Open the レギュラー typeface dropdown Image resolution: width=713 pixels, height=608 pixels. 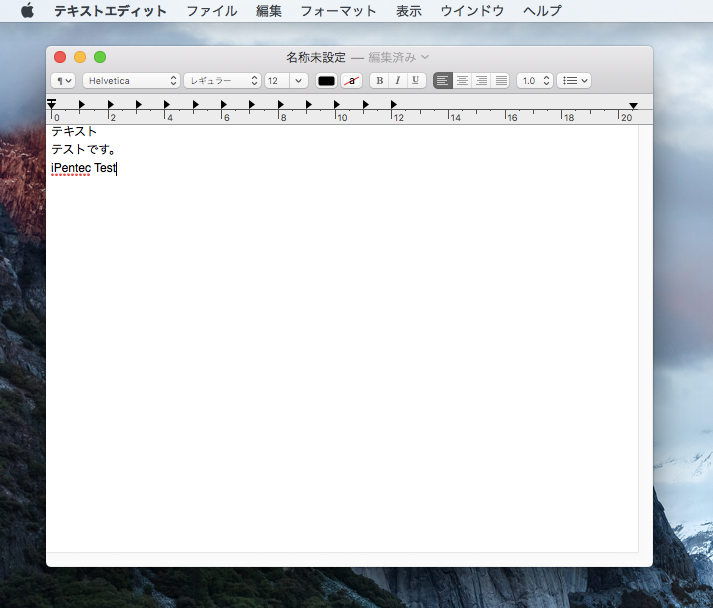222,80
